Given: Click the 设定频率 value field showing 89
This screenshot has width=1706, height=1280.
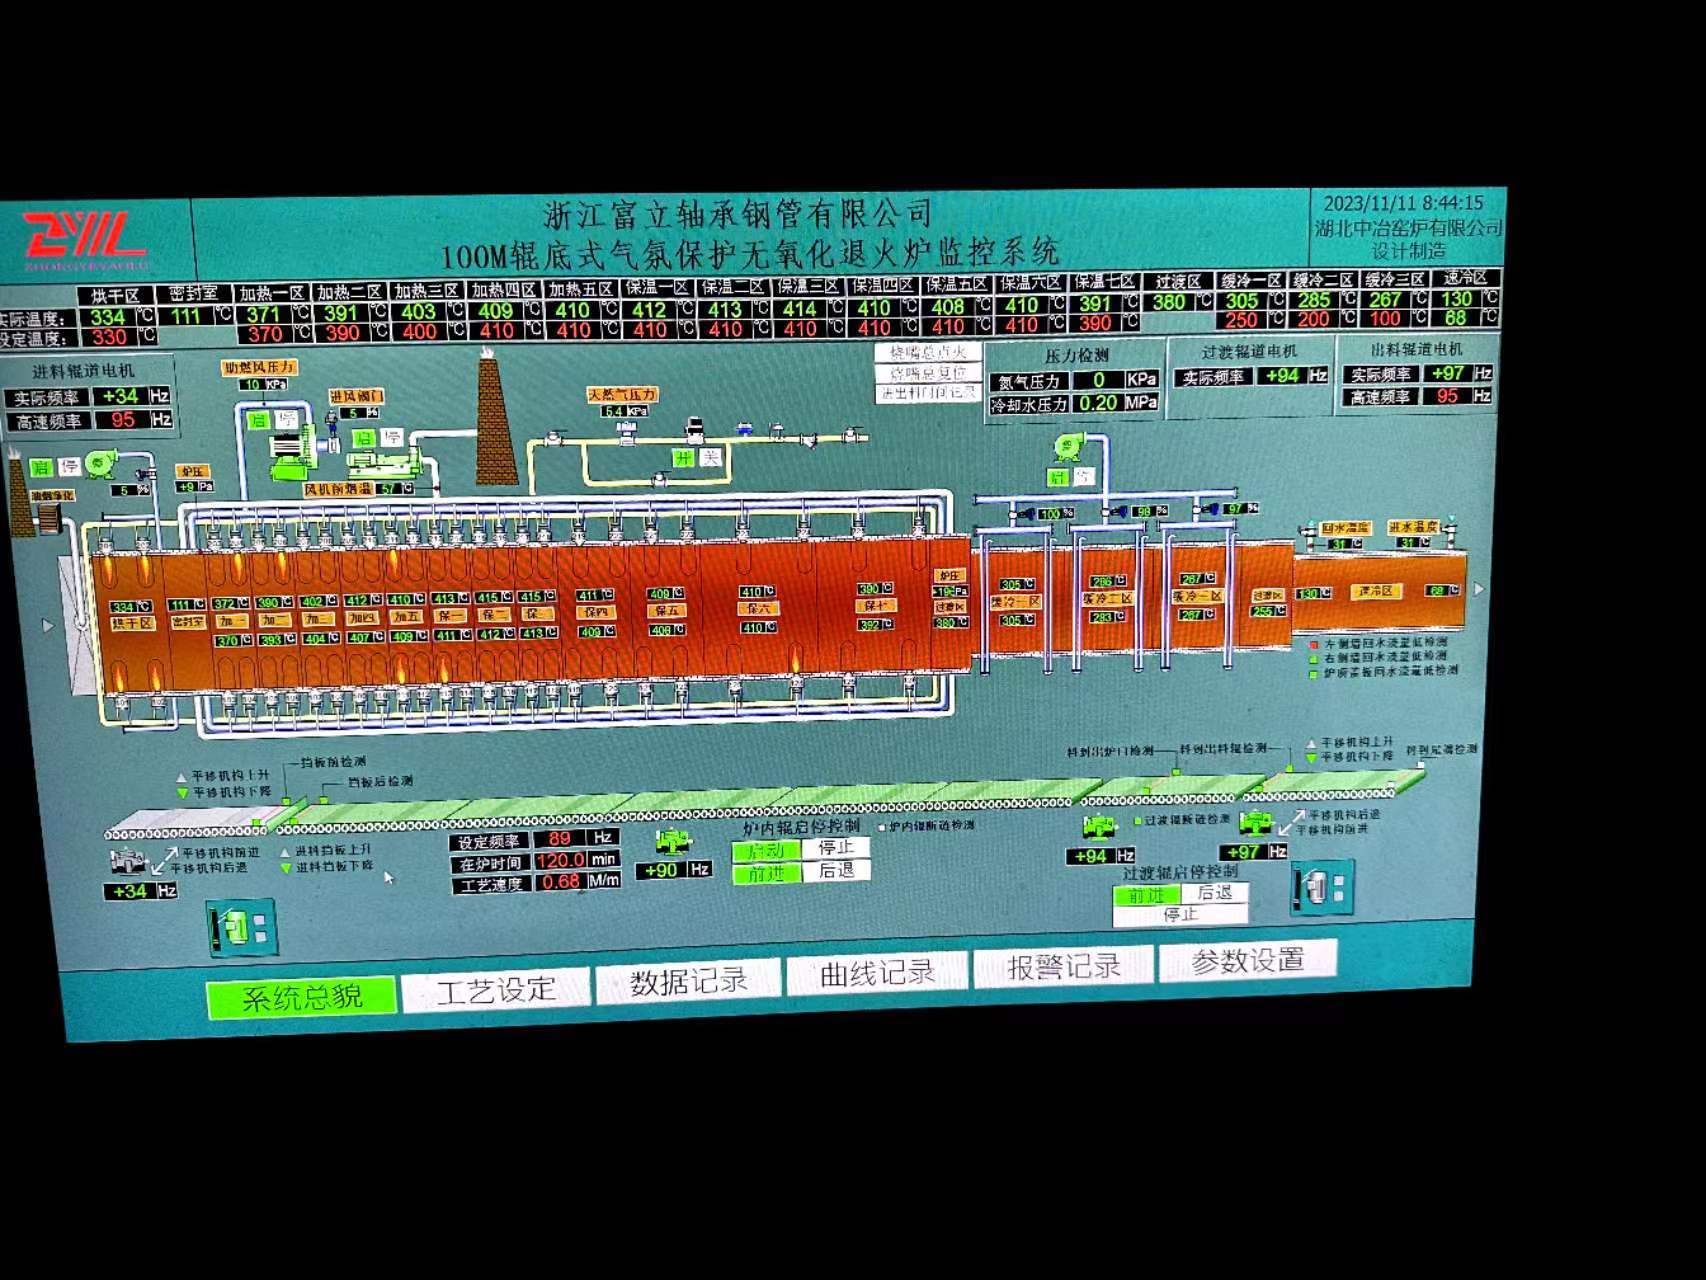Looking at the screenshot, I should (560, 839).
